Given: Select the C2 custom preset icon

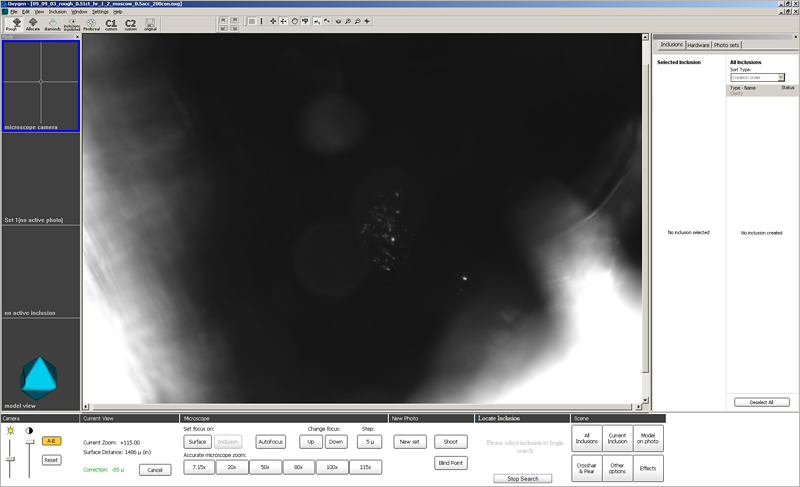Looking at the screenshot, I should [130, 24].
